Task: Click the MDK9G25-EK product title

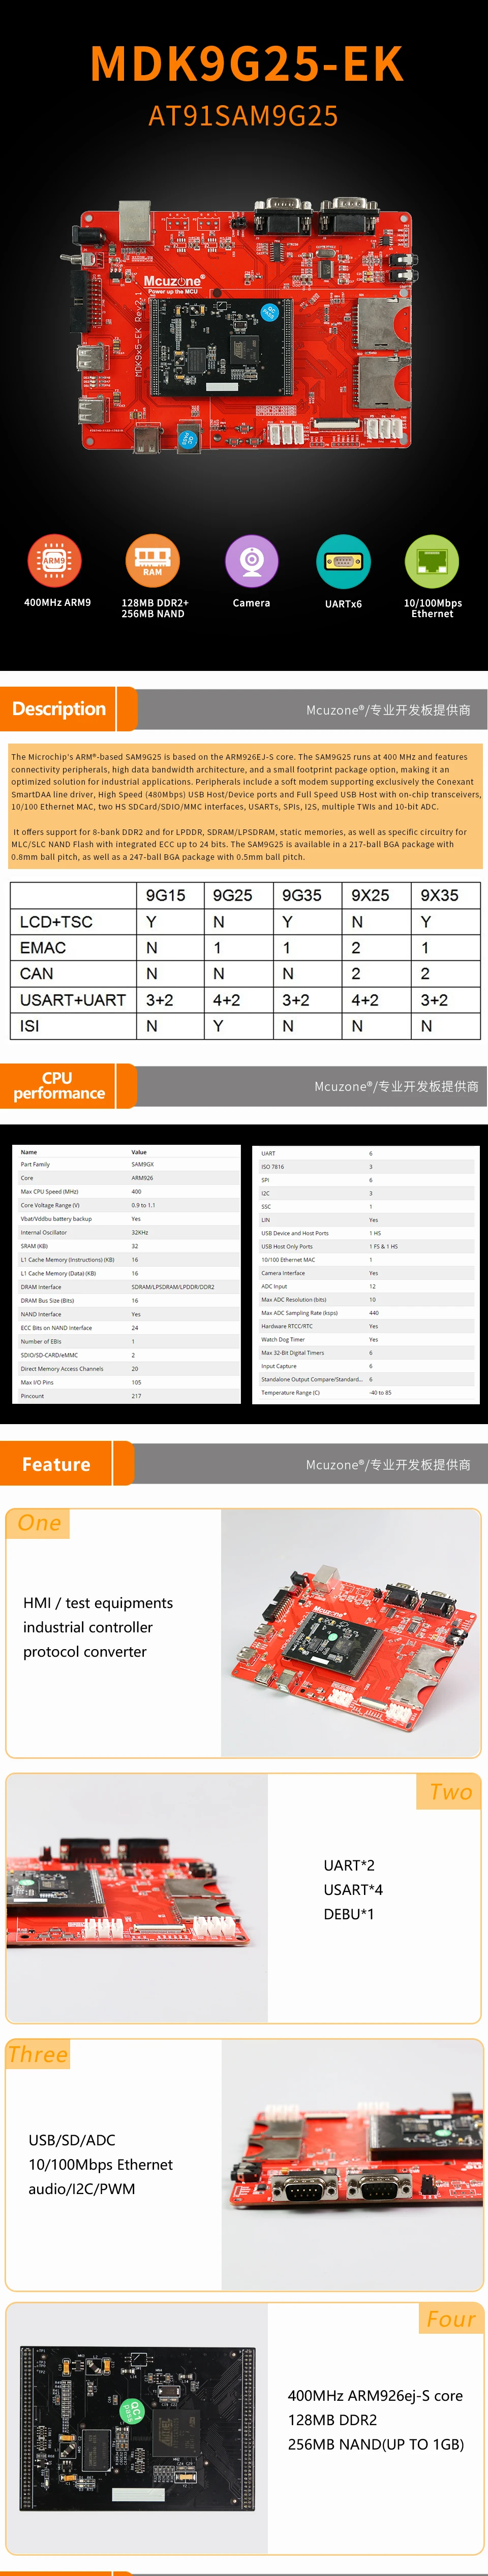Action: point(246,64)
